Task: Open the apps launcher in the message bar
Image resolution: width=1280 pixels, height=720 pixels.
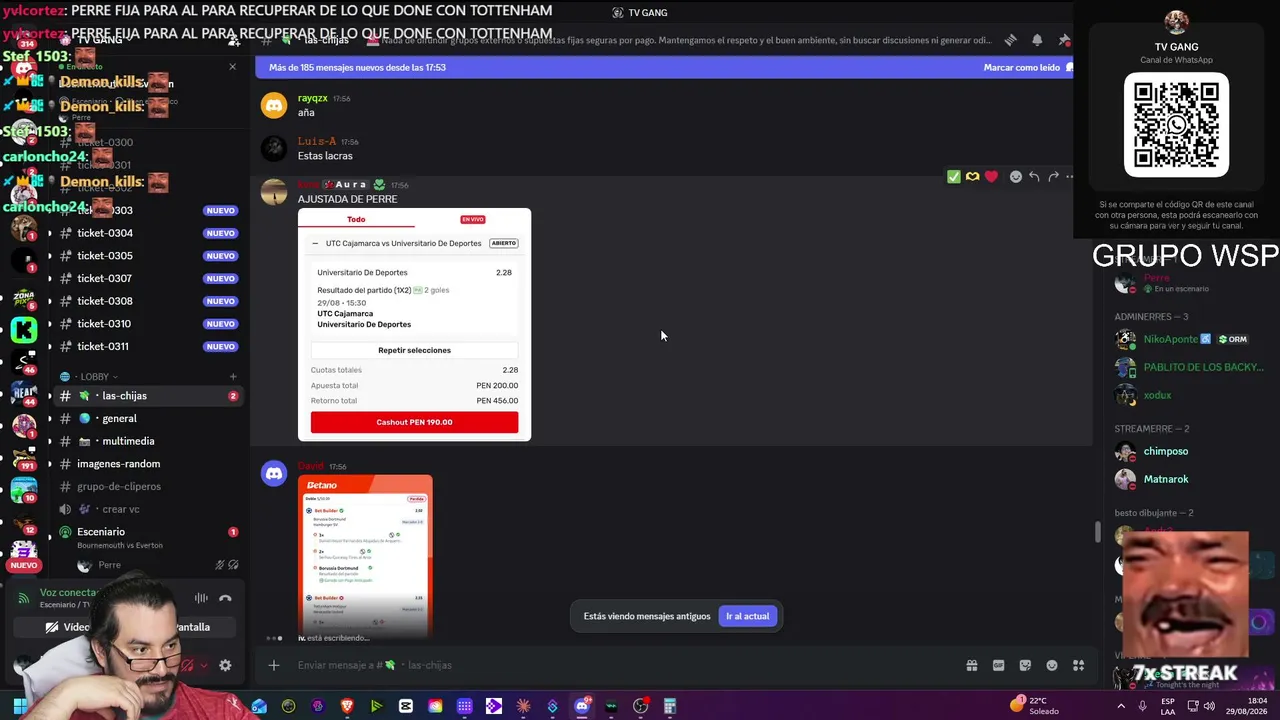Action: click(1079, 665)
